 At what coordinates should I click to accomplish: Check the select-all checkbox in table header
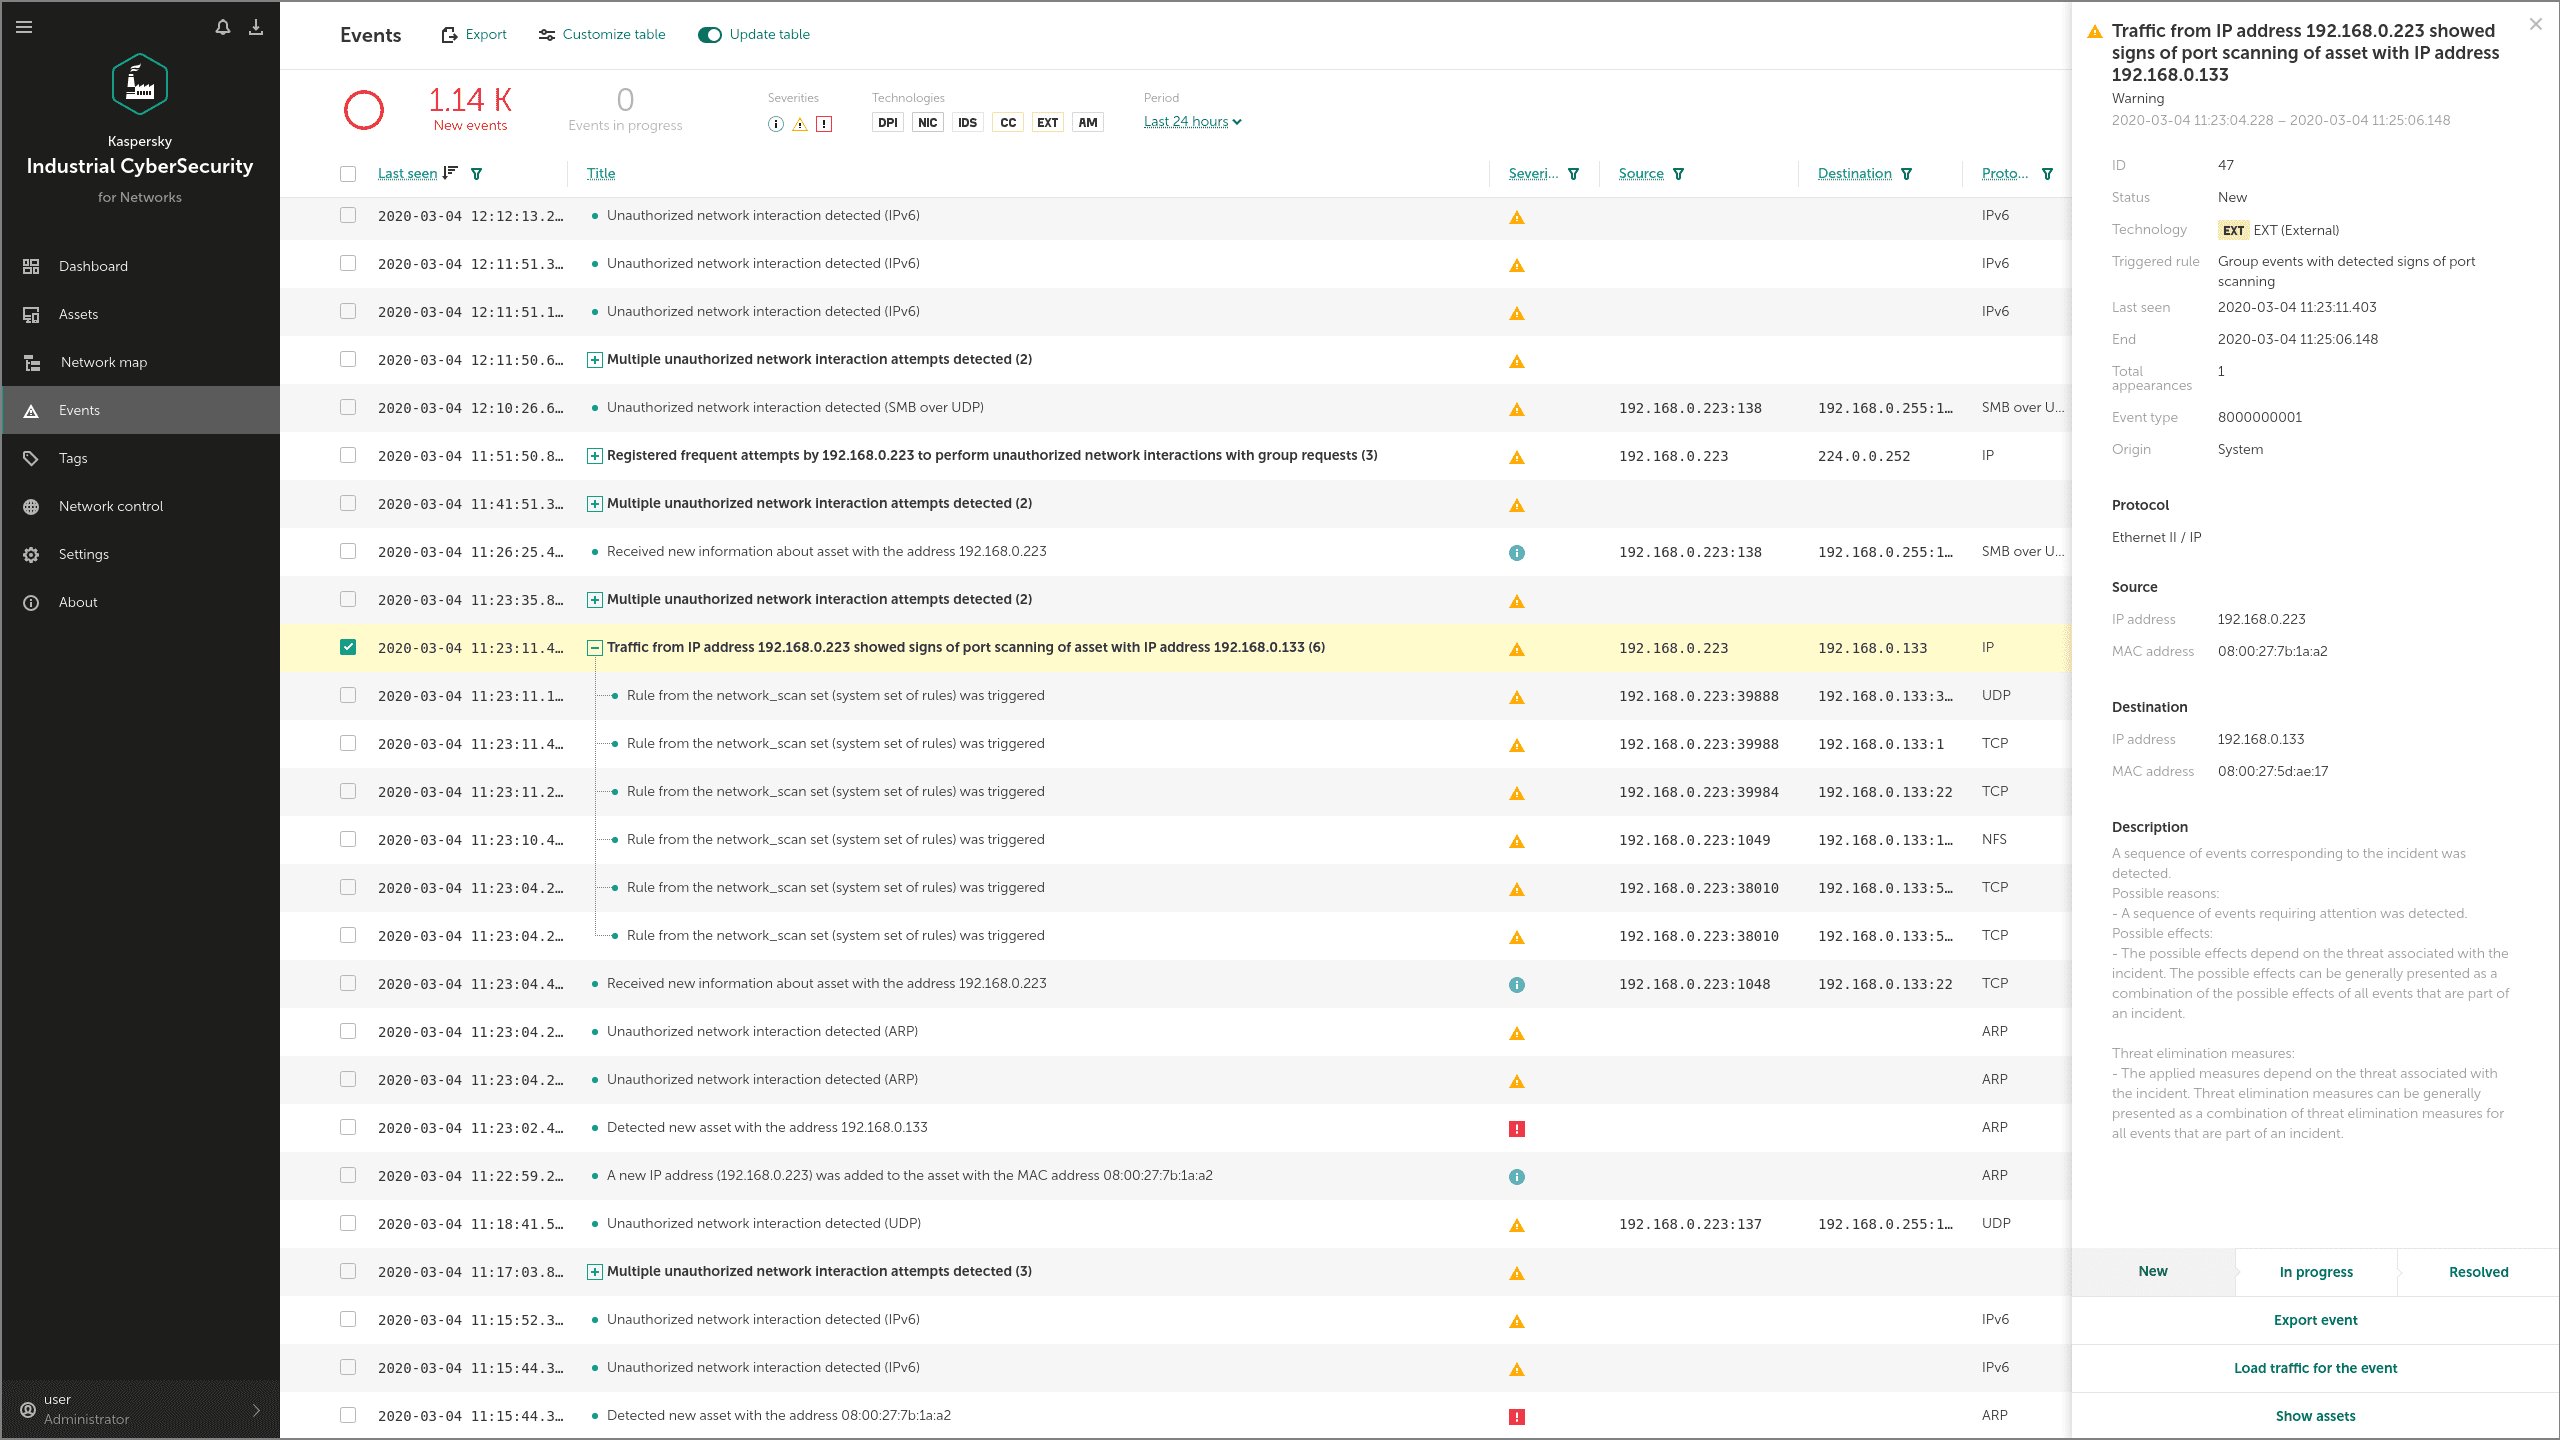click(x=348, y=174)
